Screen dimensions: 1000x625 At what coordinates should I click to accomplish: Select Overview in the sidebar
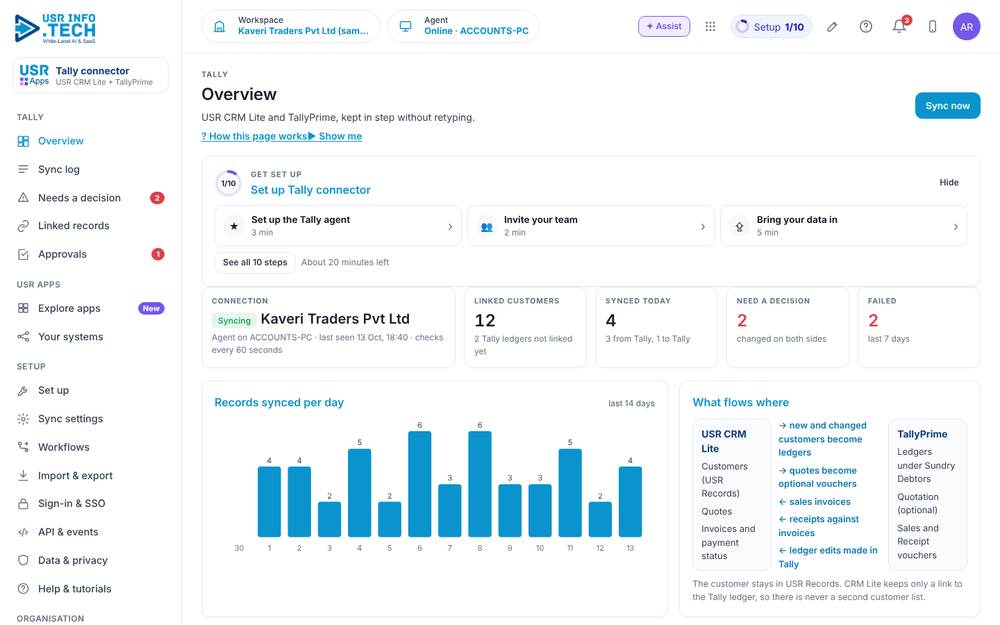click(91, 141)
